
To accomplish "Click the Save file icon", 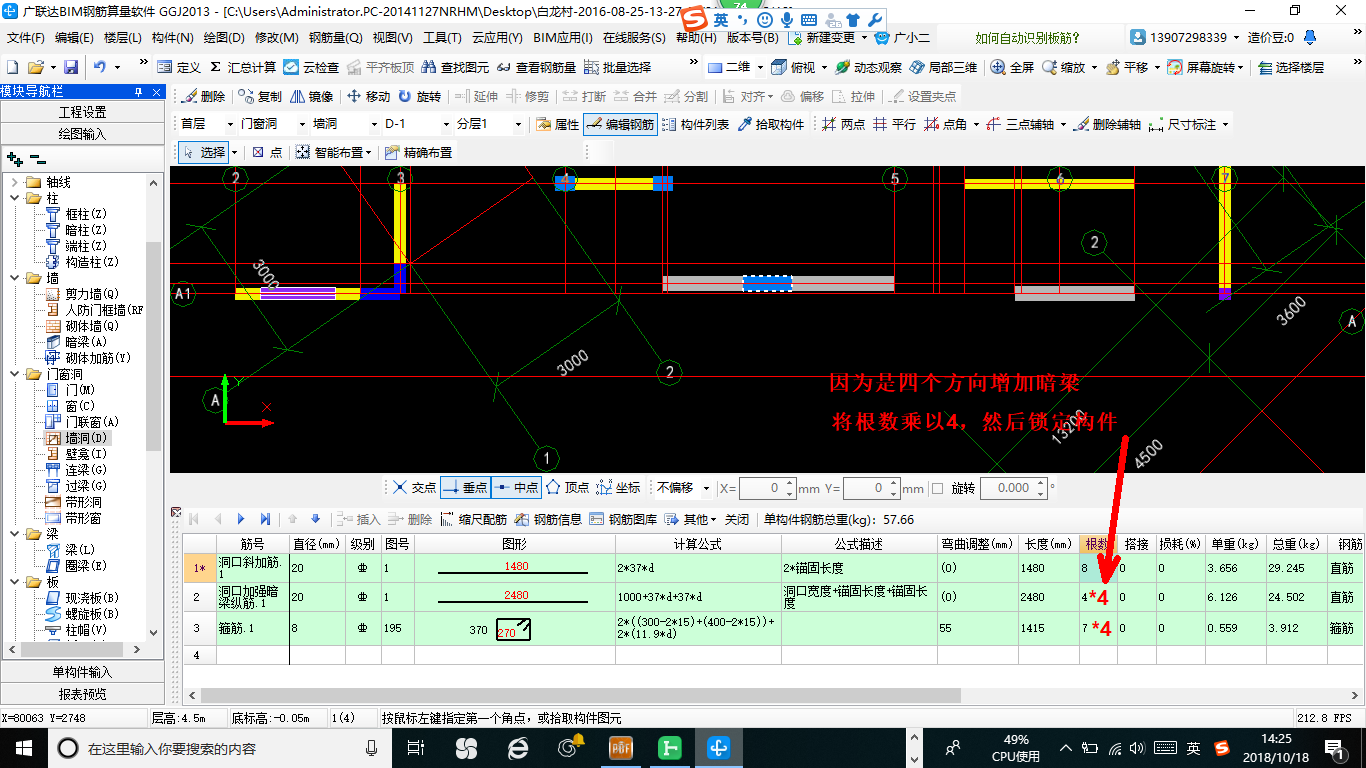I will point(71,67).
